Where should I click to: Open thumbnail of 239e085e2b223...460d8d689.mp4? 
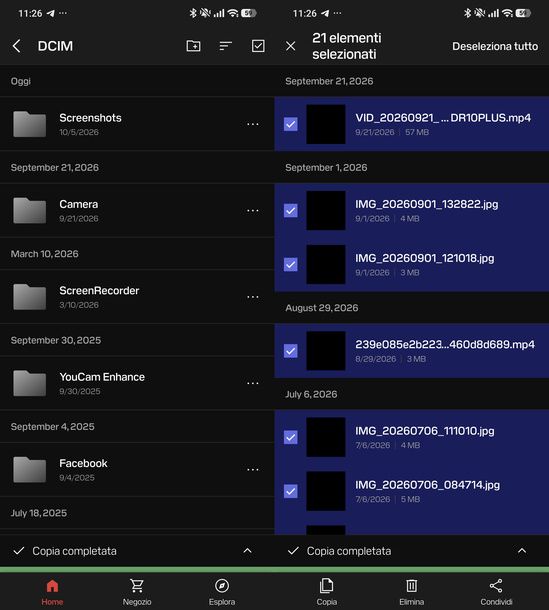[326, 351]
